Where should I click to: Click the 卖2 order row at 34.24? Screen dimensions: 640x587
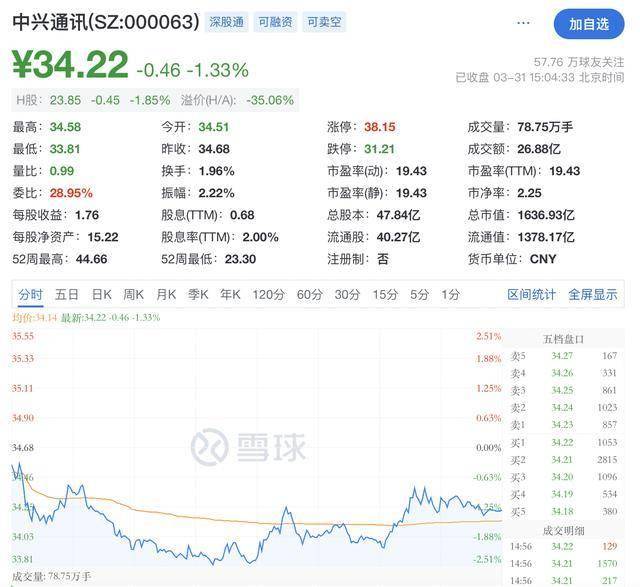click(x=563, y=407)
